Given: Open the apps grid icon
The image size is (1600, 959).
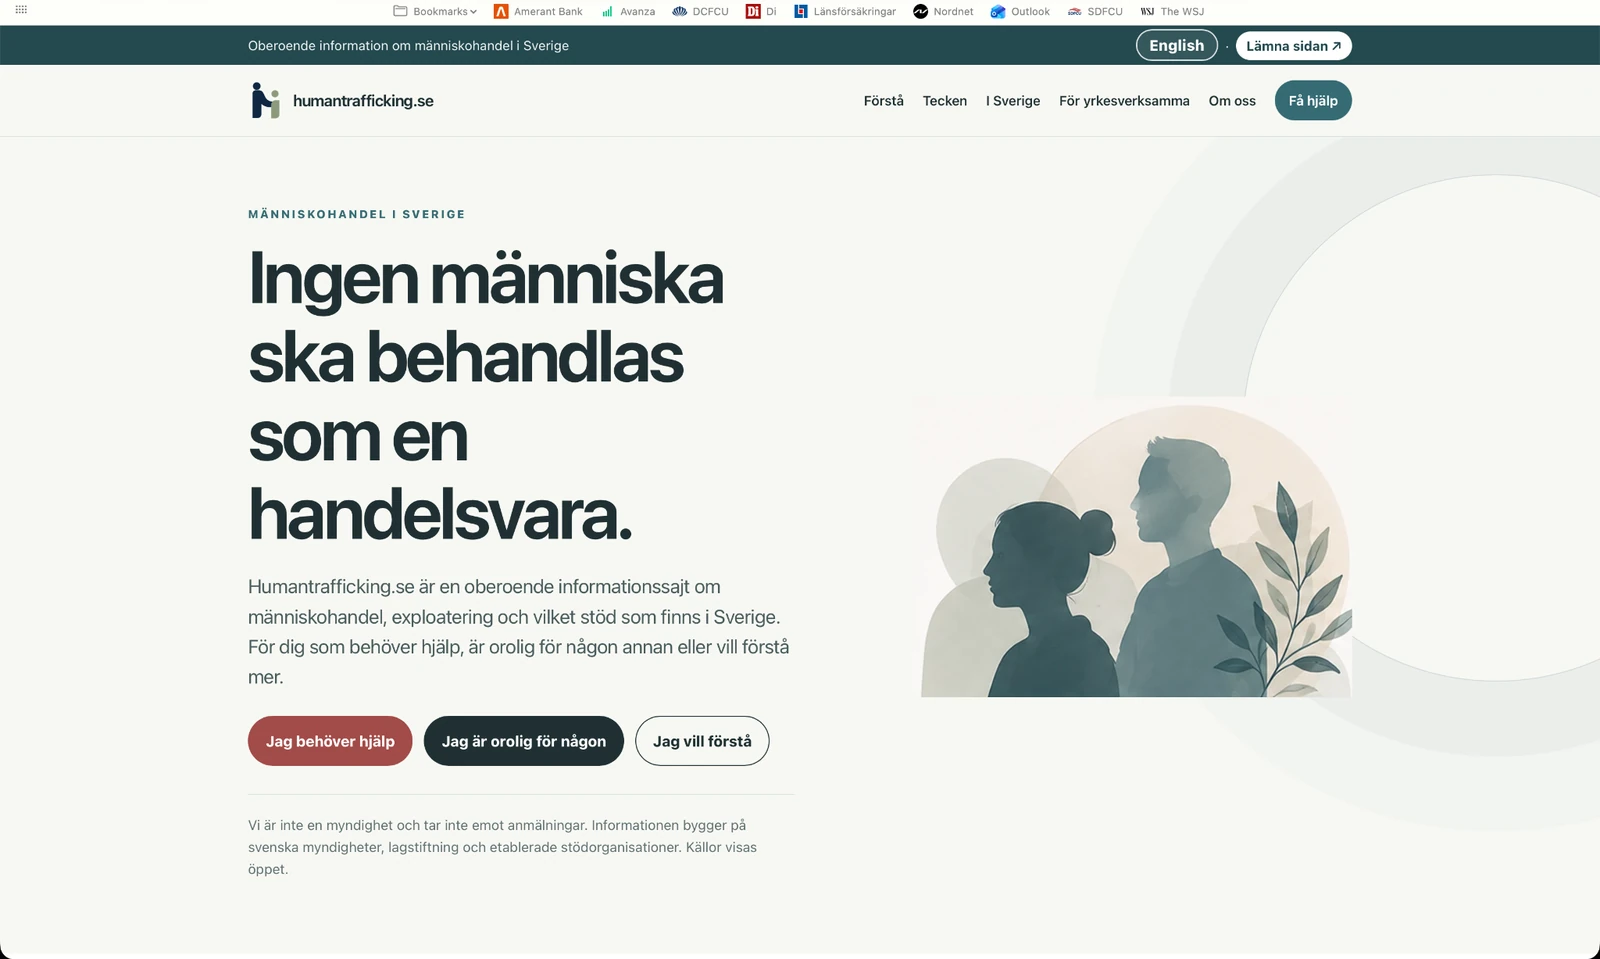Looking at the screenshot, I should pos(21,9).
